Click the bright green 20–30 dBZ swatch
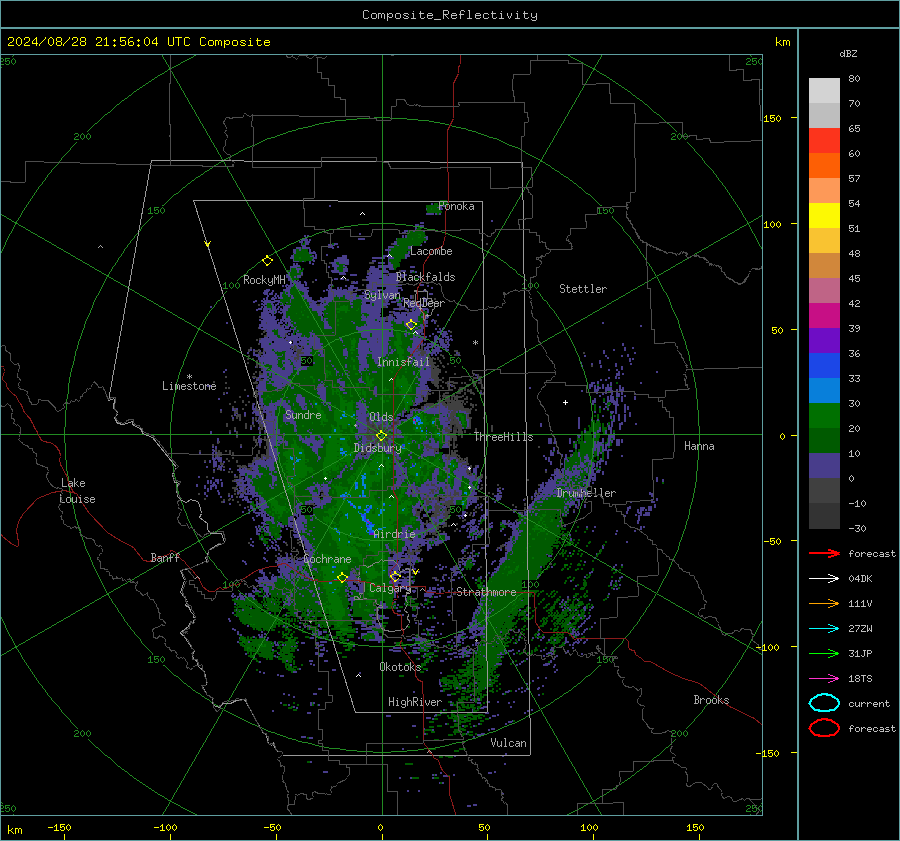Viewport: 900px width, 841px height. coord(824,416)
